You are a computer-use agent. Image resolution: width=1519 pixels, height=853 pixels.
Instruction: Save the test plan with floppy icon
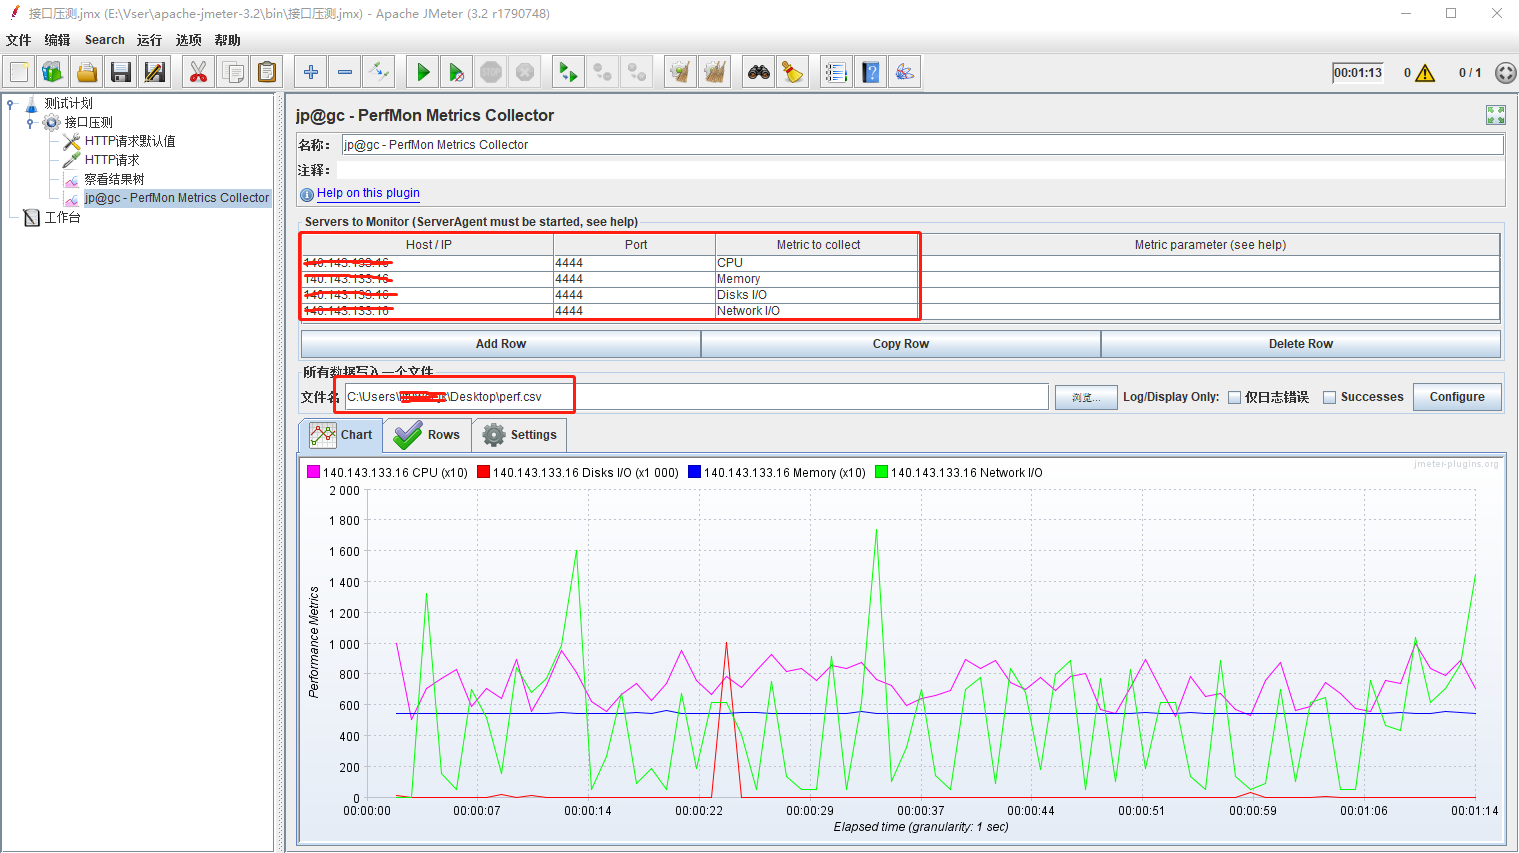coord(121,72)
